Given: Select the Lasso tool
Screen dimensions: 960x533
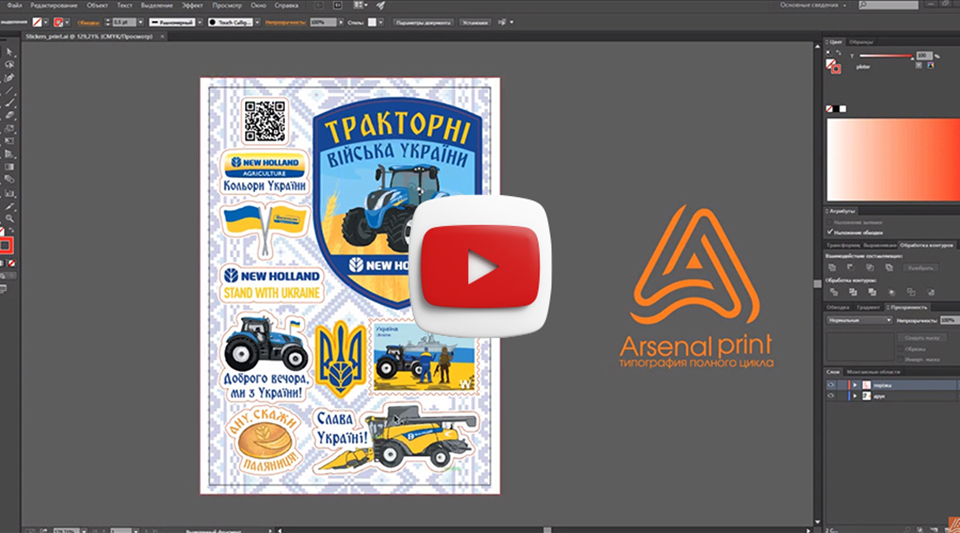Looking at the screenshot, I should (x=9, y=65).
